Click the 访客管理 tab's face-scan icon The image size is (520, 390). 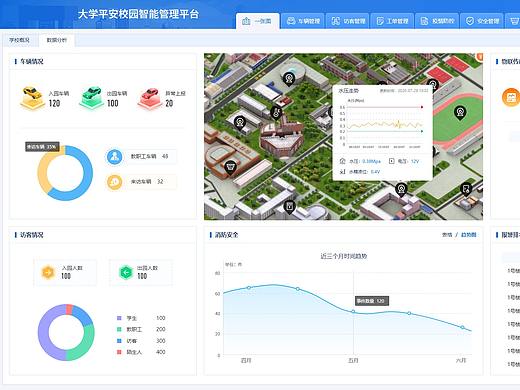click(x=336, y=21)
